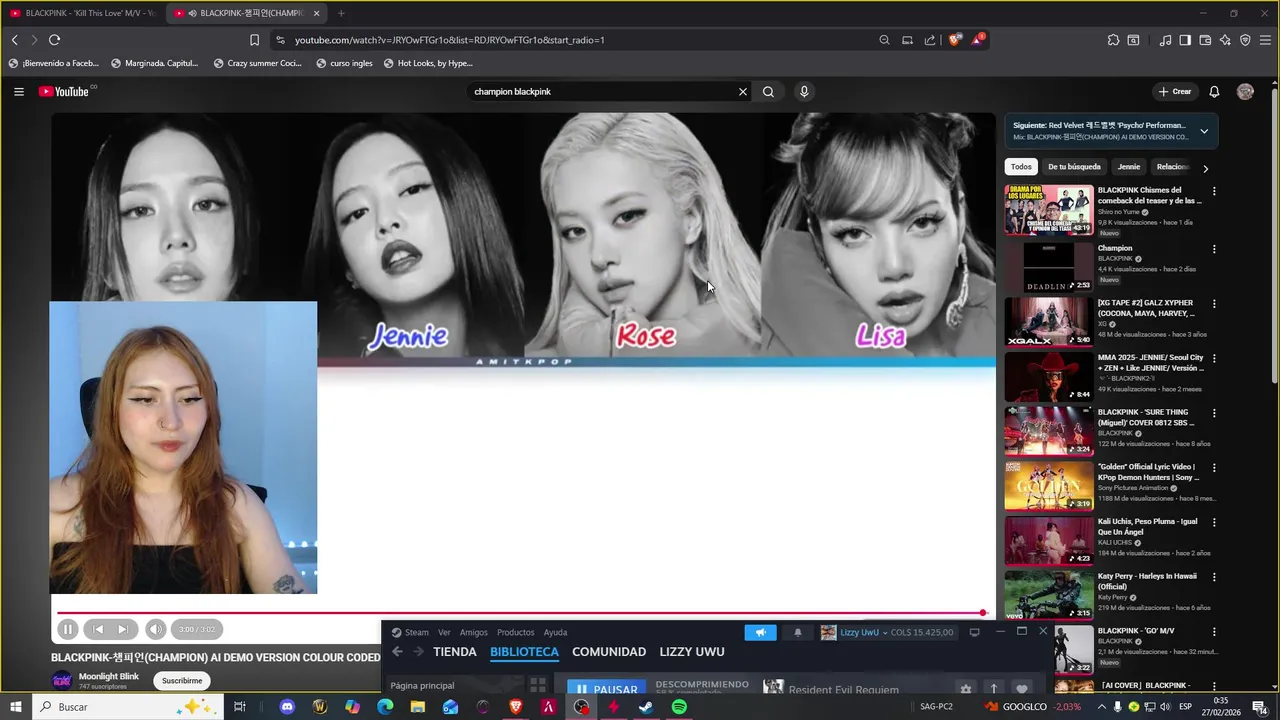Go to TIENDA in the Steam window
Image resolution: width=1280 pixels, height=720 pixels.
point(455,651)
